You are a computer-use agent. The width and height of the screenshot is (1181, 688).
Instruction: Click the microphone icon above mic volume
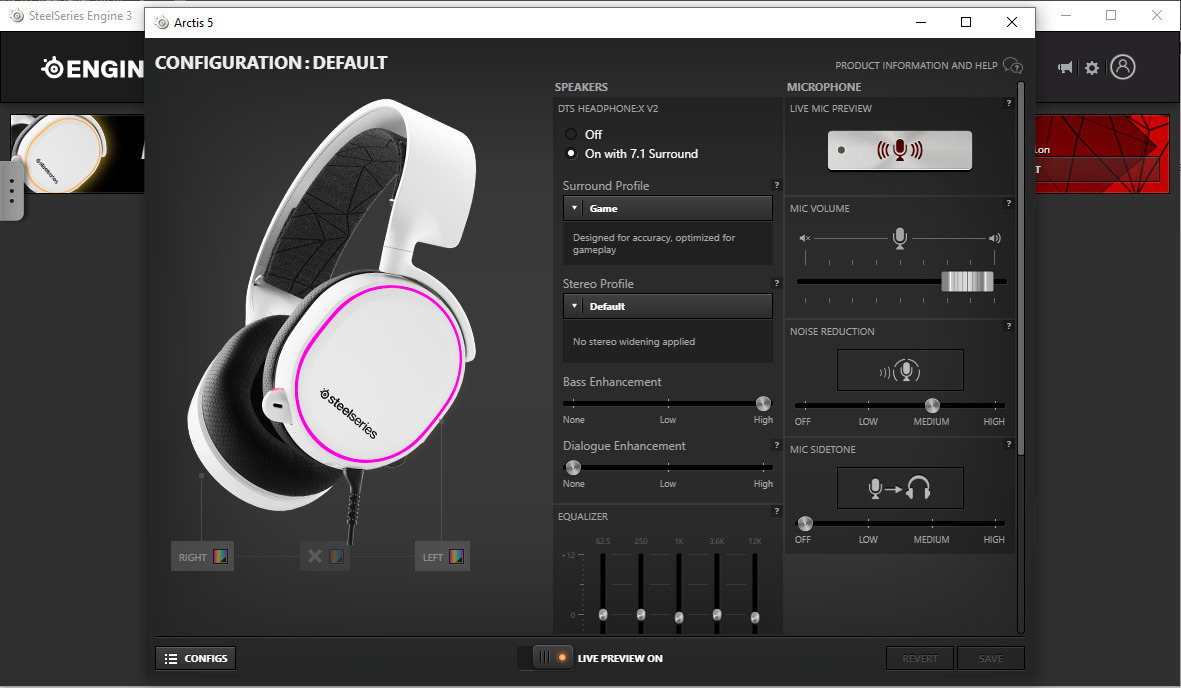(x=899, y=238)
